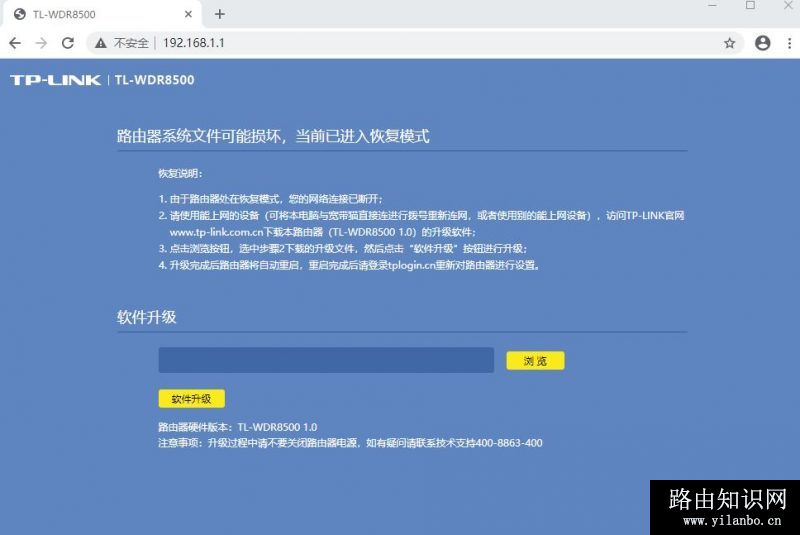The image size is (800, 535).
Task: Click the not-secure warning triangle icon
Action: pos(101,43)
